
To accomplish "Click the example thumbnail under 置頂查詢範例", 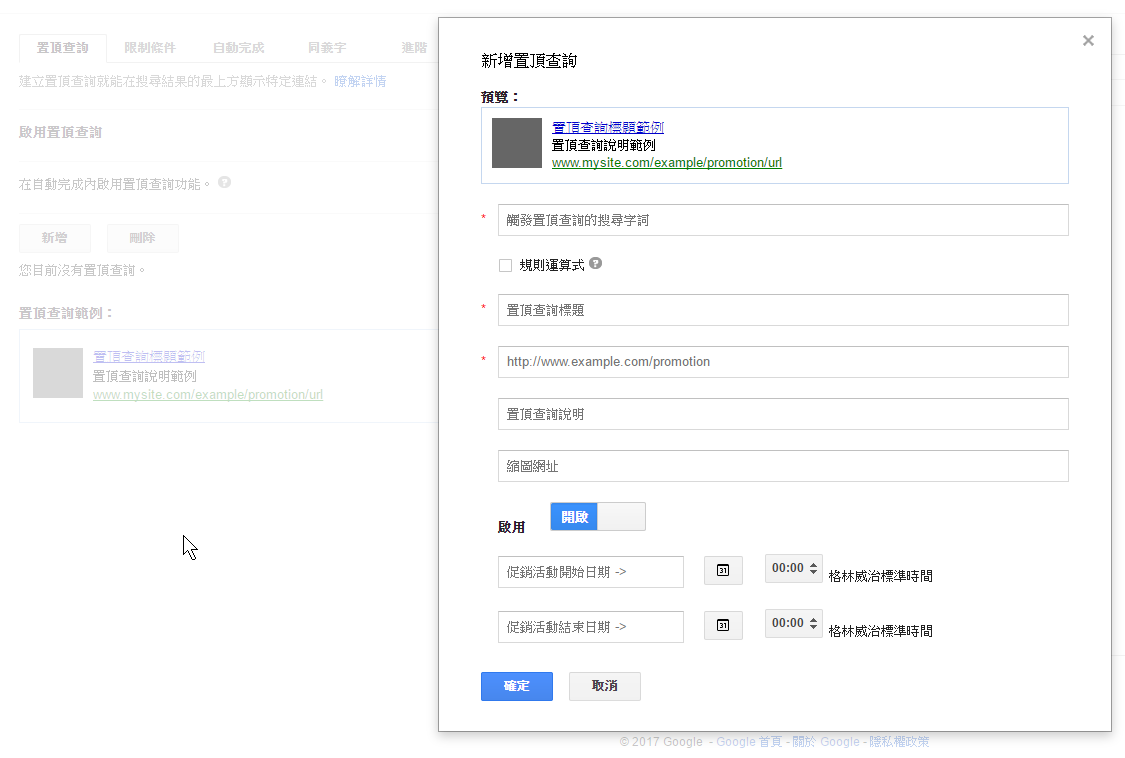I will click(x=57, y=374).
